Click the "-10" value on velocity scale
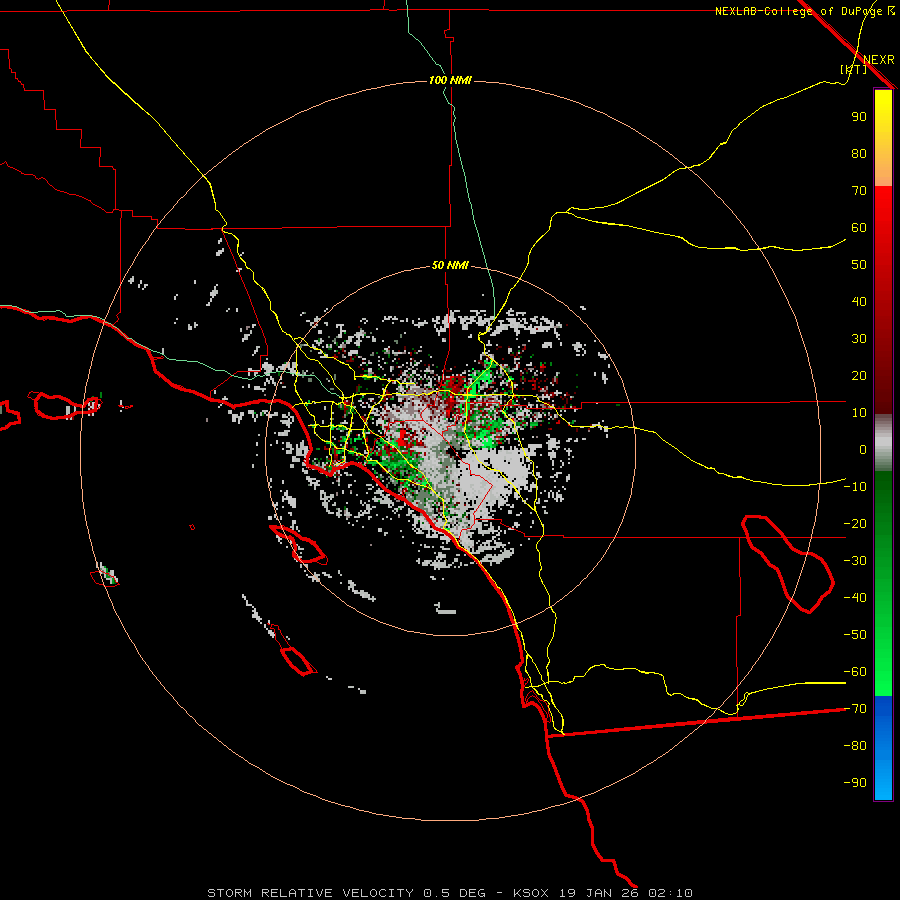The height and width of the screenshot is (900, 900). pyautogui.click(x=855, y=487)
